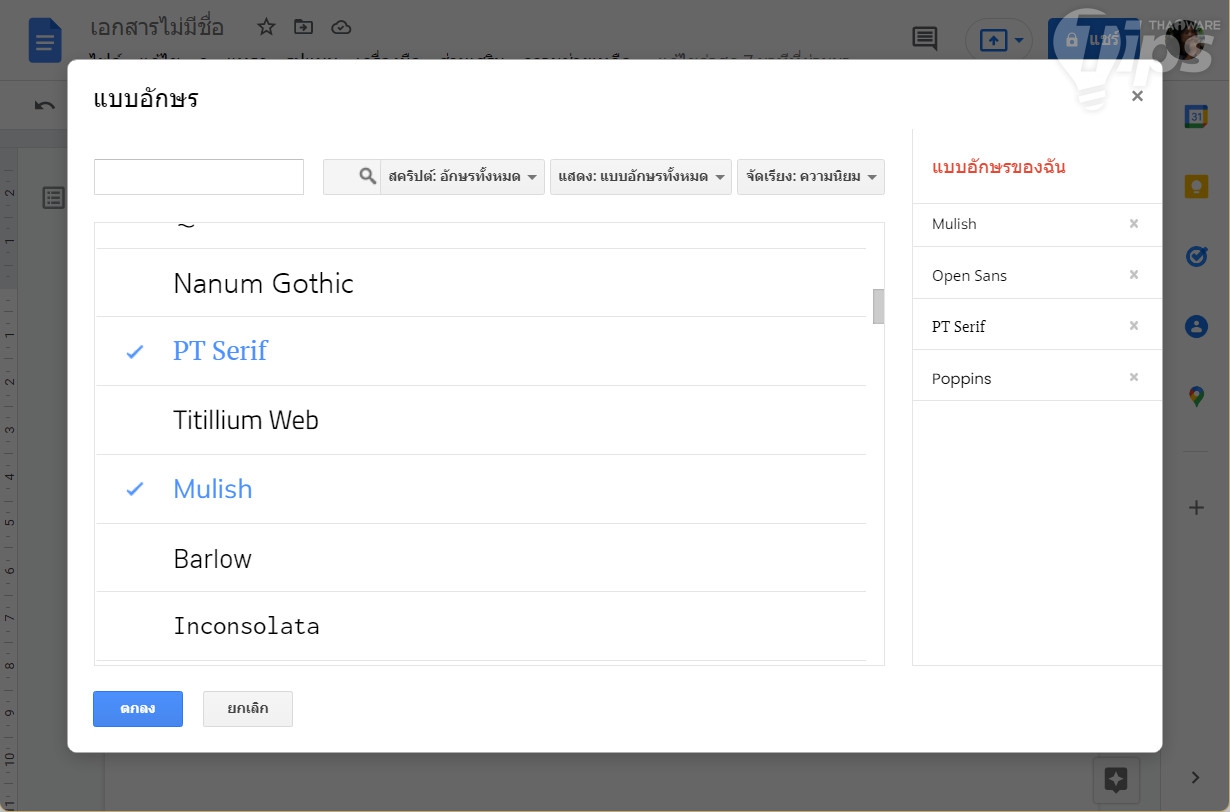Open Google Maps side panel icon

point(1196,396)
